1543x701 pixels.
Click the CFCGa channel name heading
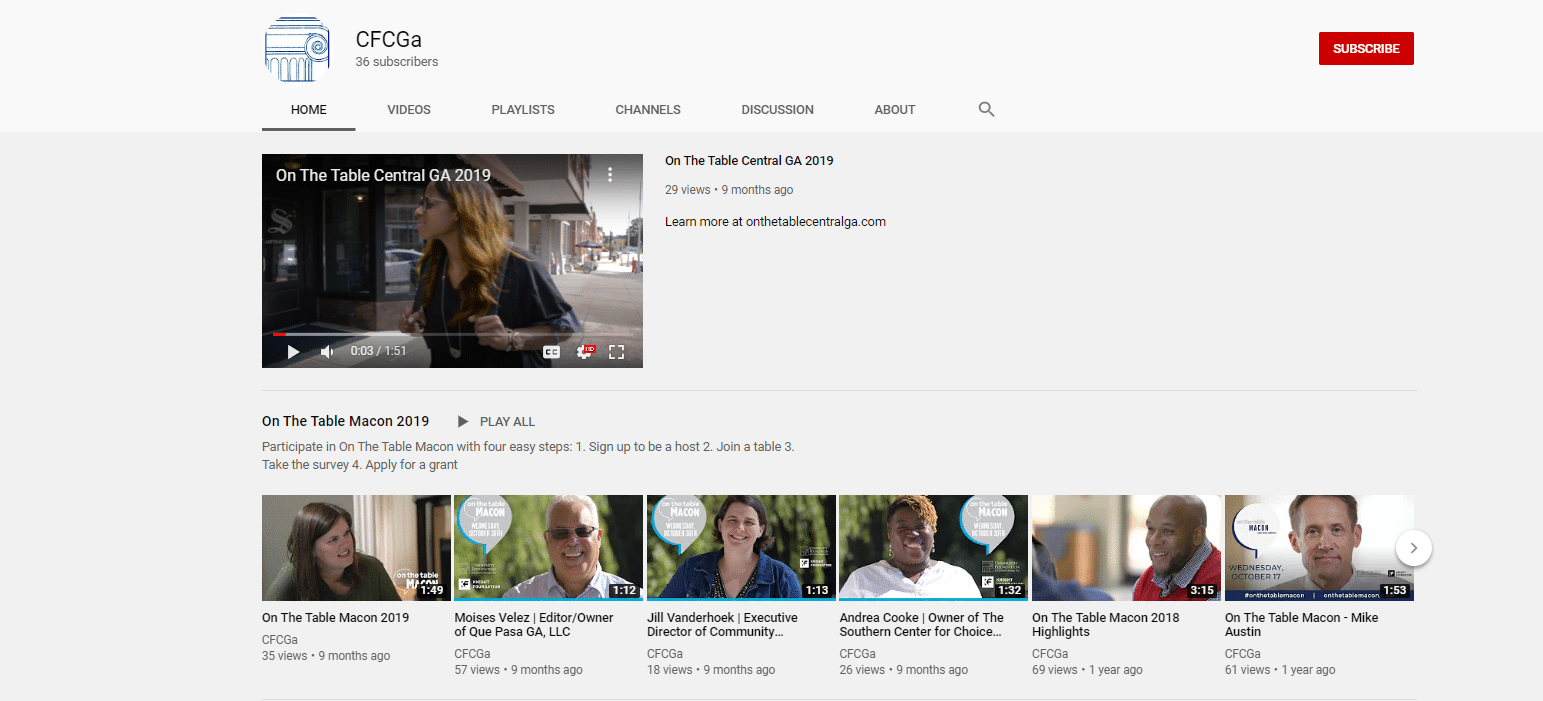[x=388, y=39]
